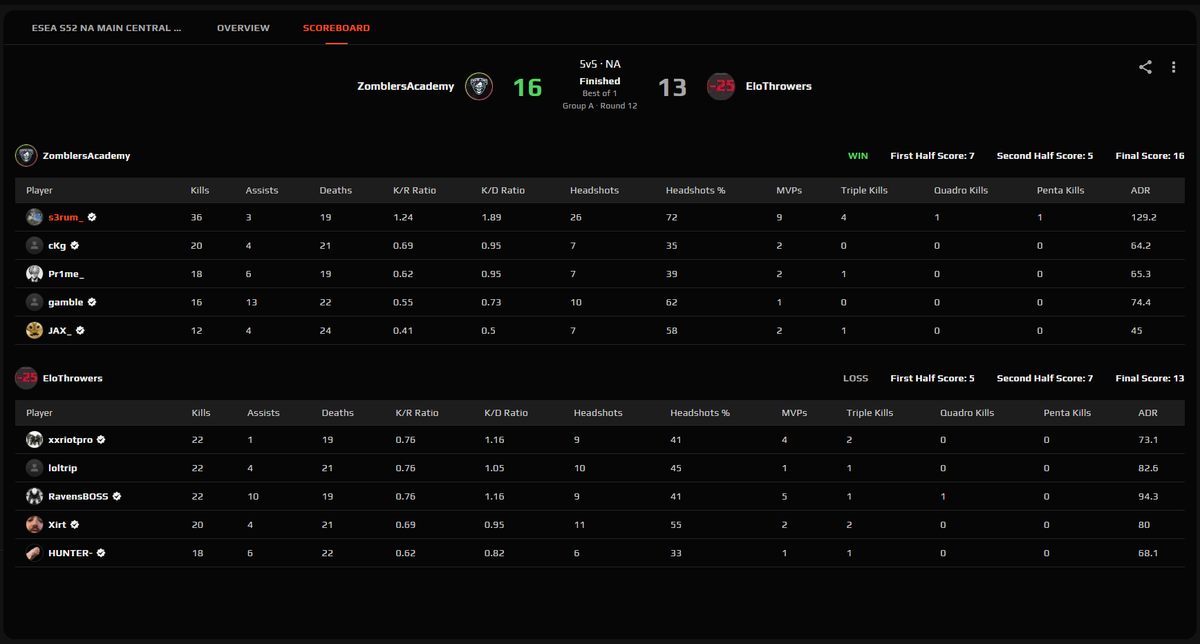Open Xirt player profile name
The width and height of the screenshot is (1200, 644).
coord(57,524)
